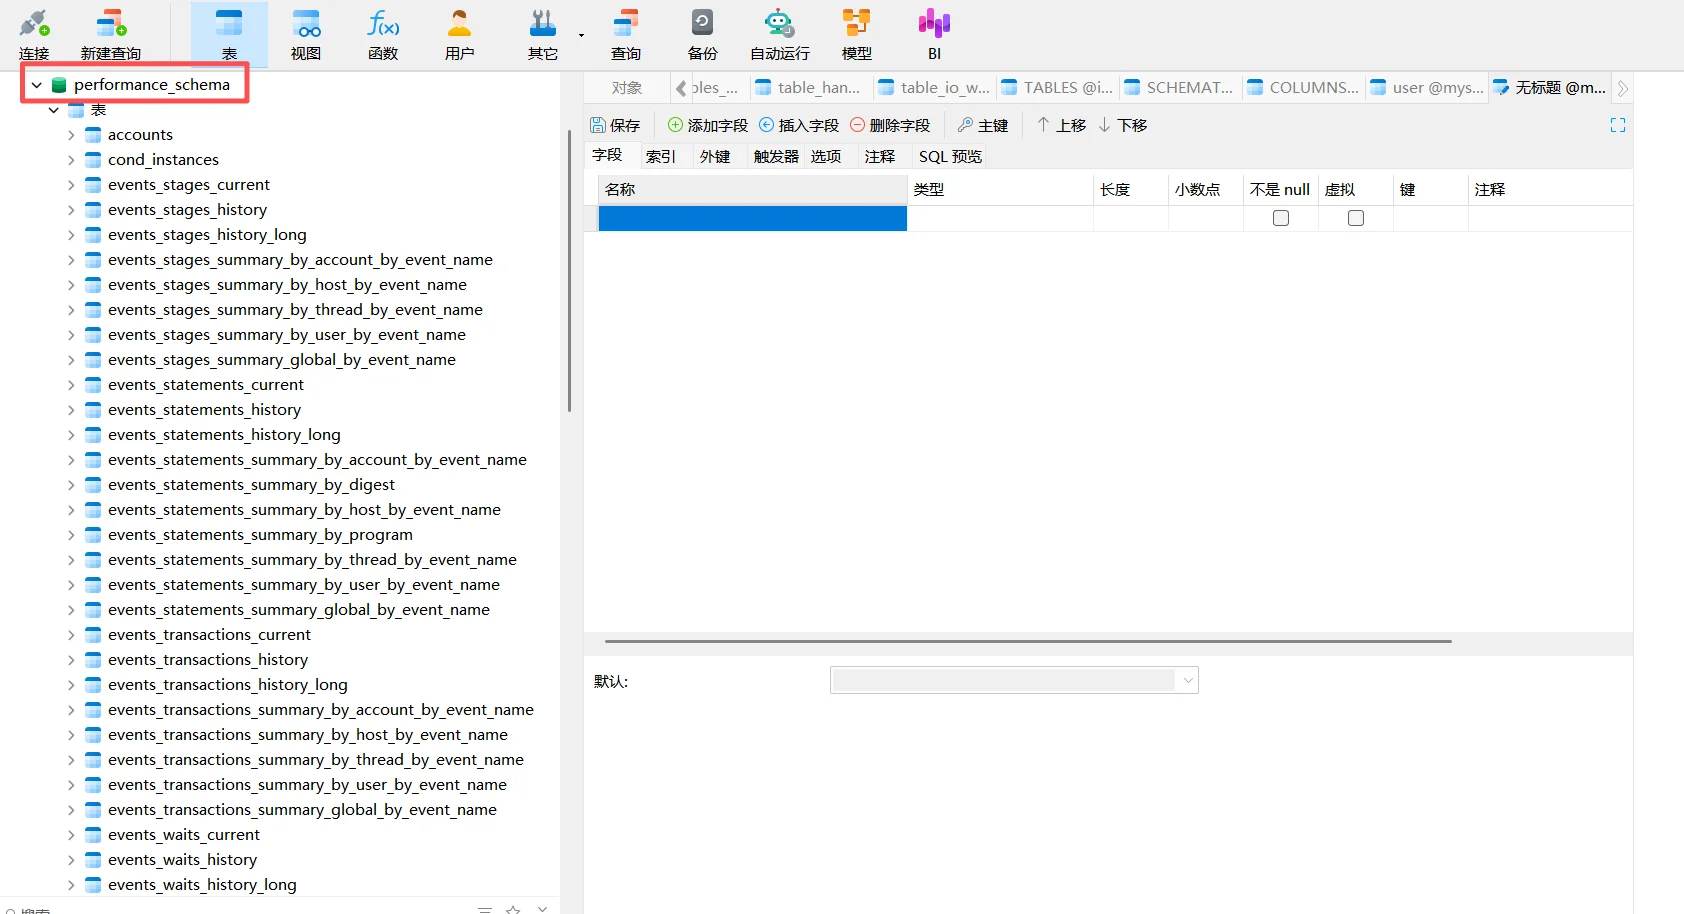Open 自动运行 (Automation) robot icon
The image size is (1684, 914).
[779, 34]
